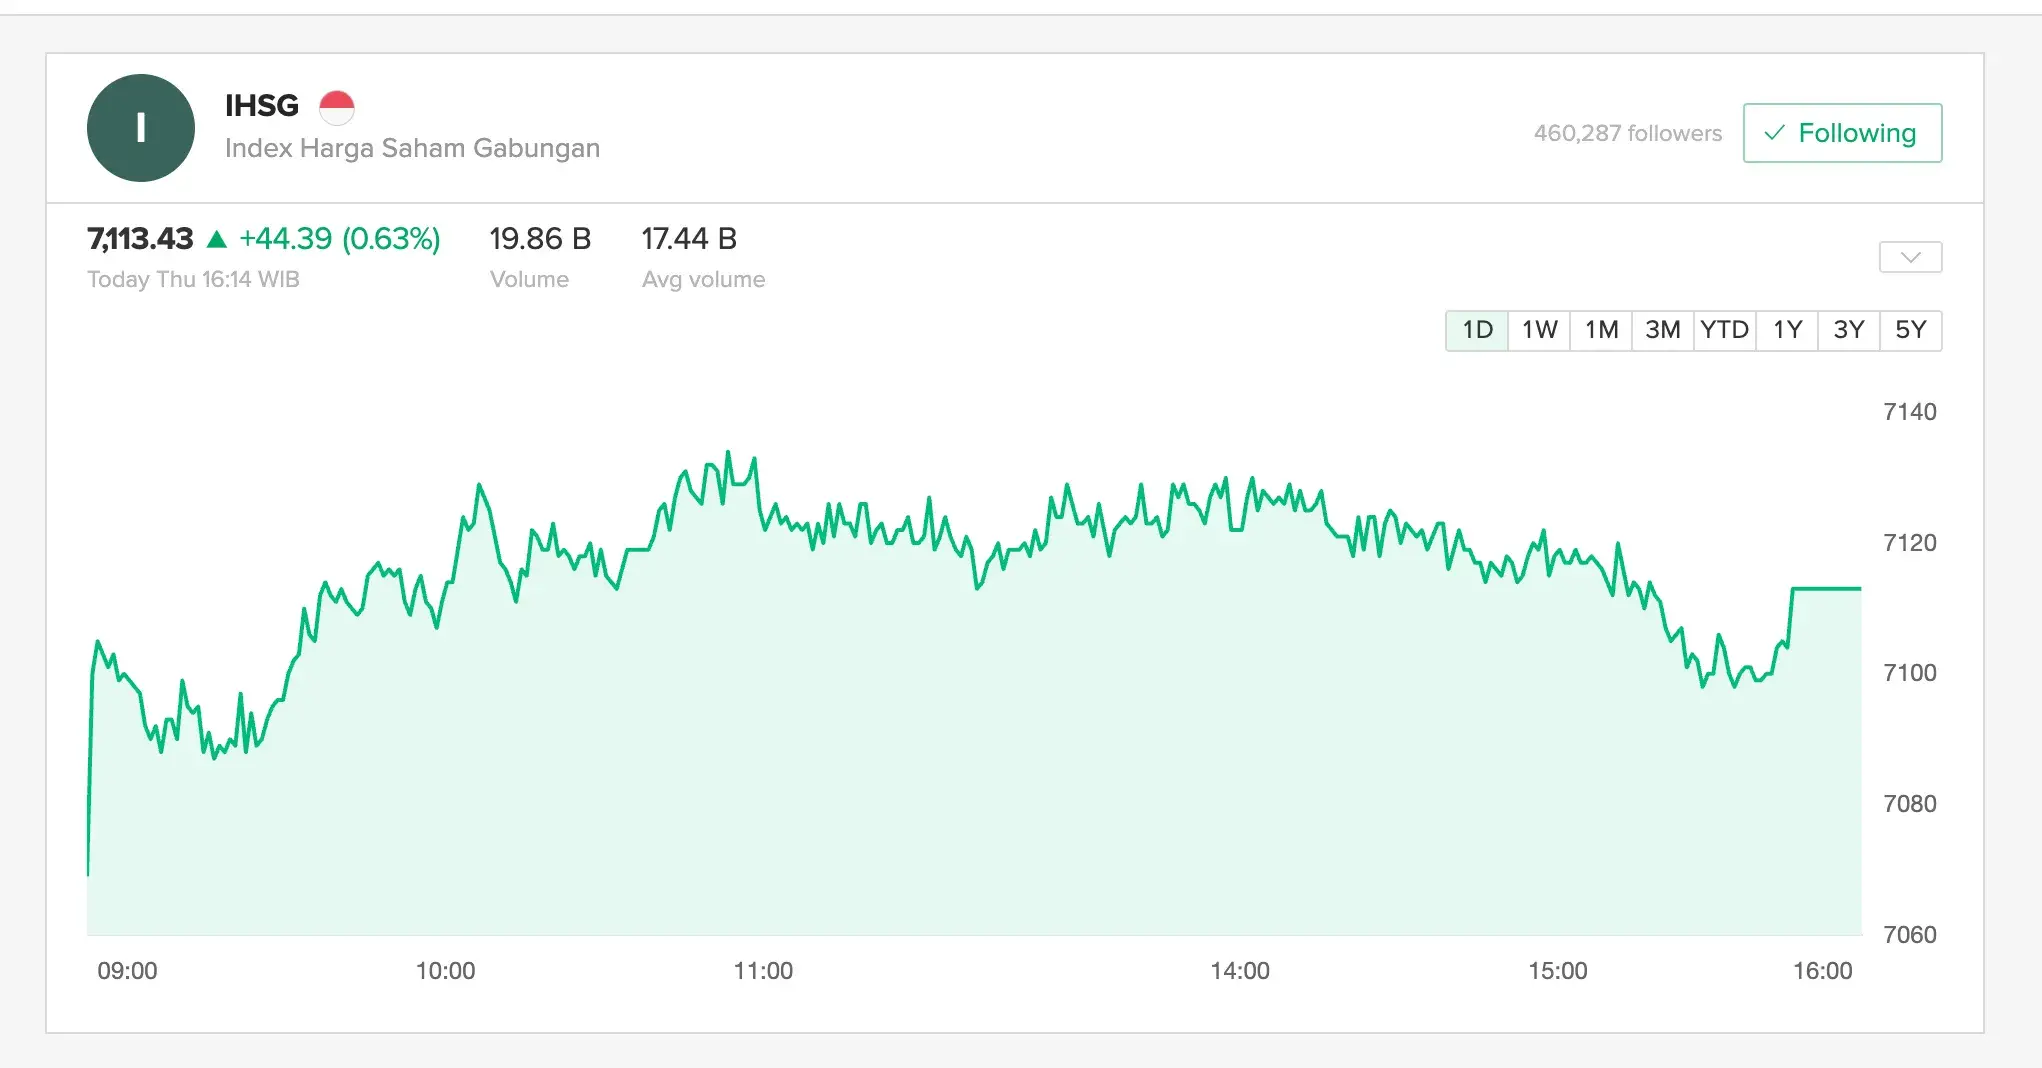2042x1068 pixels.
Task: Click the Avg volume label
Action: (x=704, y=280)
